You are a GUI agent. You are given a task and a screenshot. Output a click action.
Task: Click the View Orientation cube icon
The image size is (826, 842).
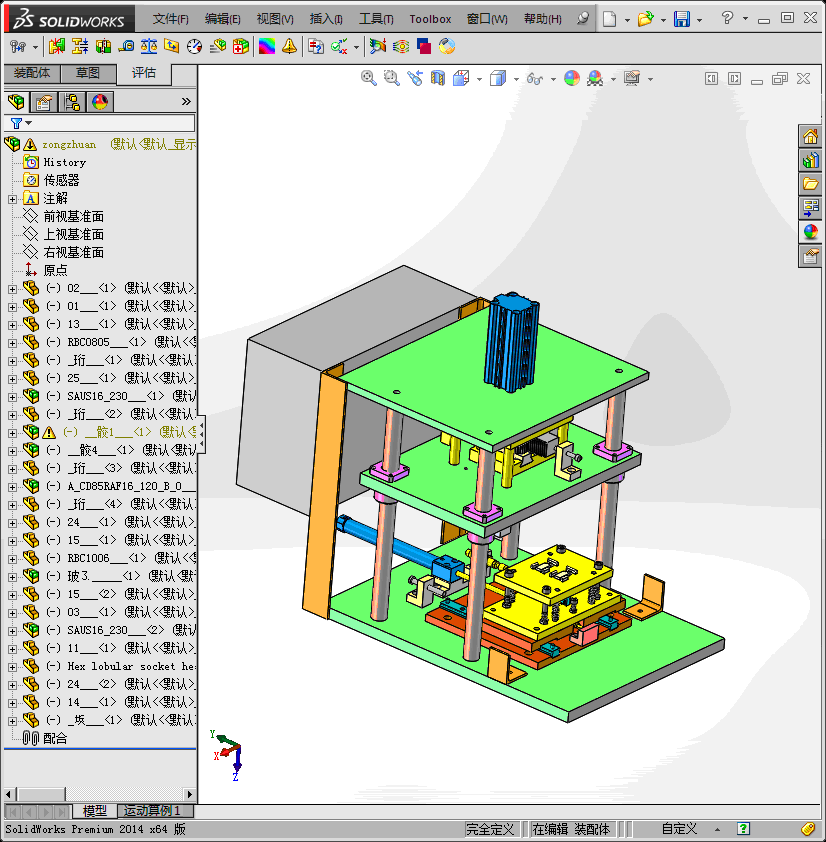tap(461, 78)
